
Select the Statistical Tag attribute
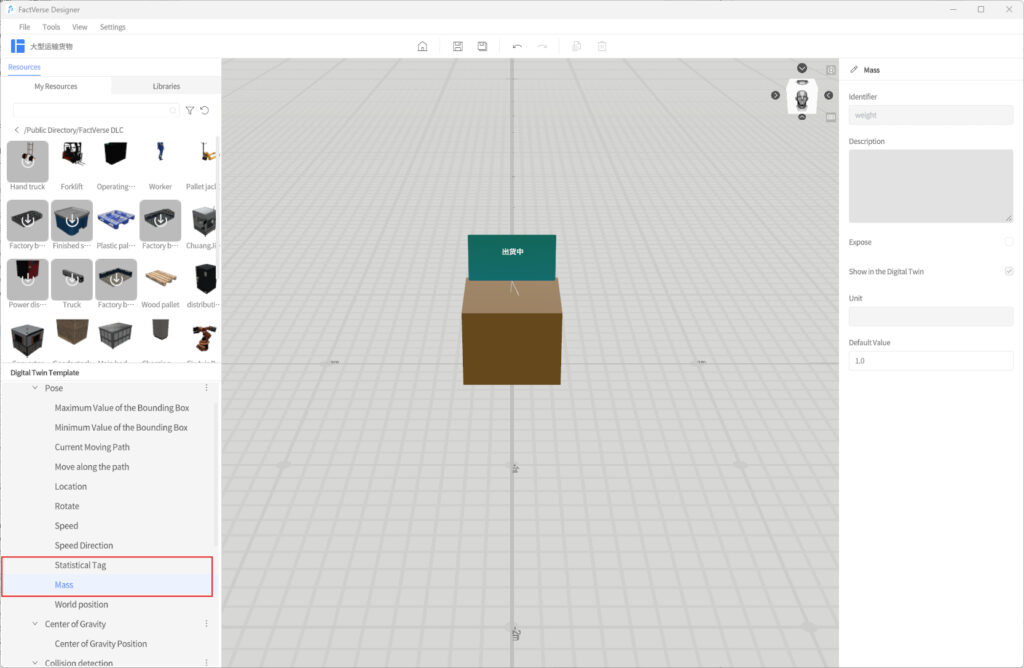point(80,565)
